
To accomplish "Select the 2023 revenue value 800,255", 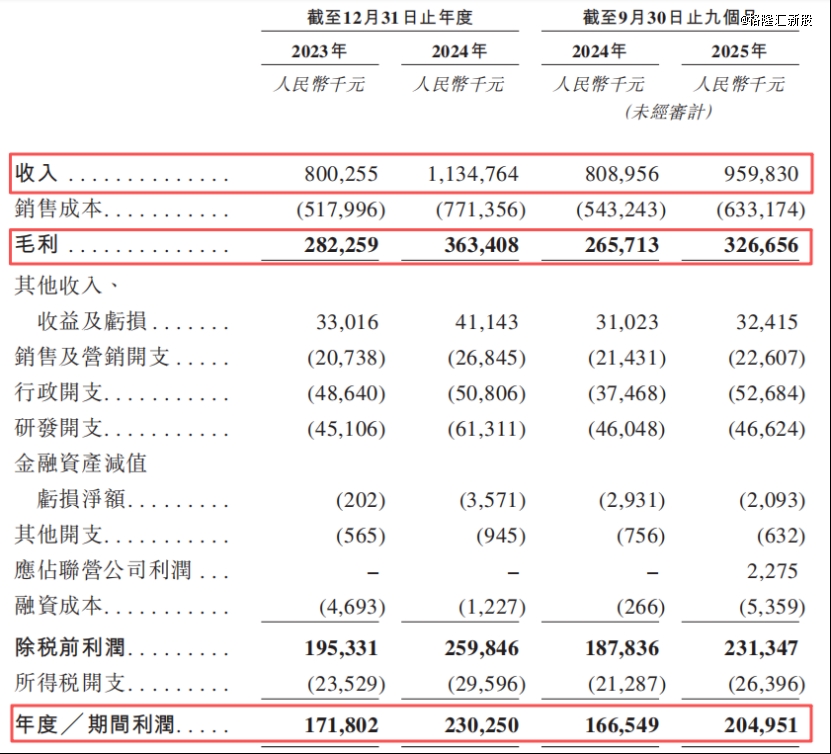I will (x=341, y=174).
